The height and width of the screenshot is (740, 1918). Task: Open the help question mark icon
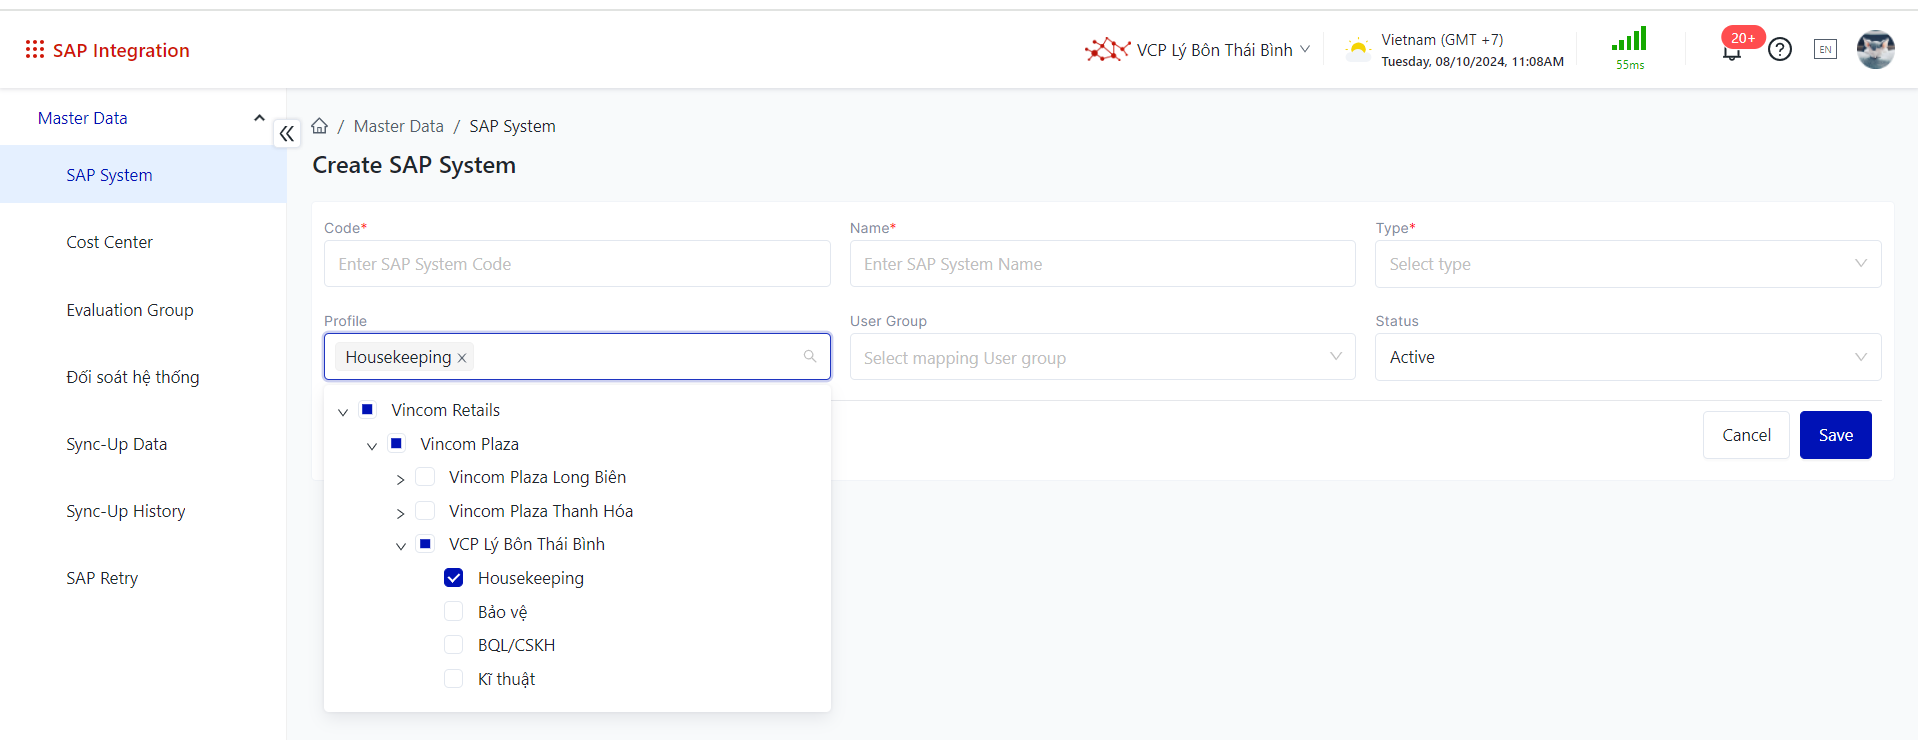[1780, 49]
